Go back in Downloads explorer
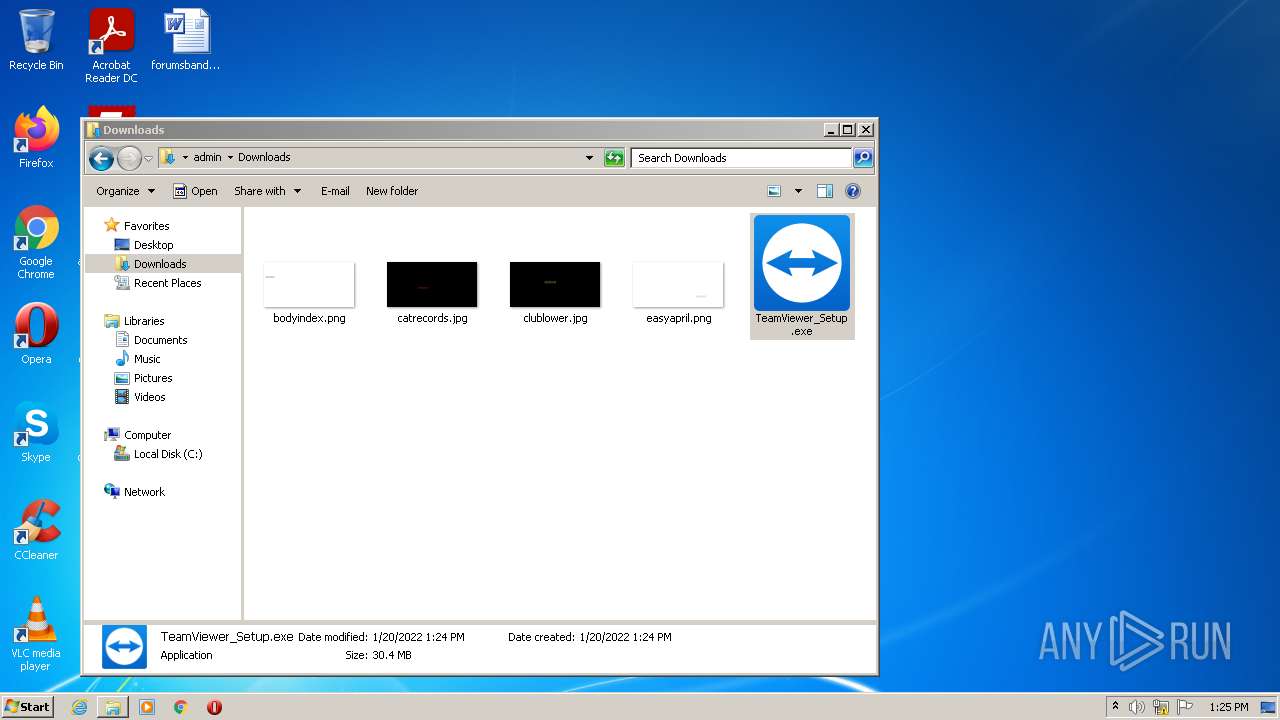1280x720 pixels. 101,158
